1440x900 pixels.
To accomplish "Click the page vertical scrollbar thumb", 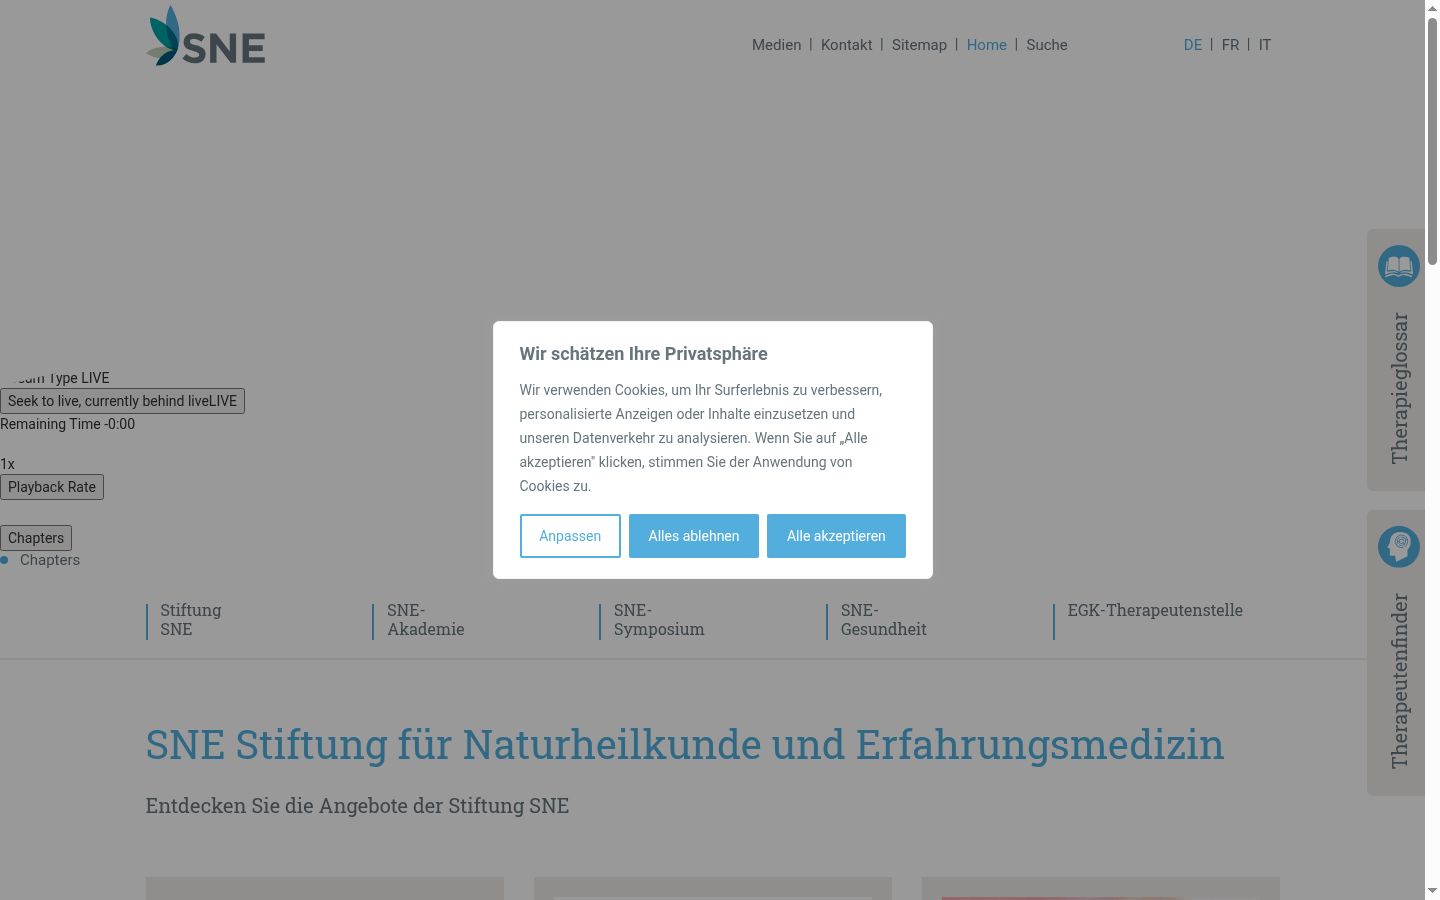I will [1432, 140].
